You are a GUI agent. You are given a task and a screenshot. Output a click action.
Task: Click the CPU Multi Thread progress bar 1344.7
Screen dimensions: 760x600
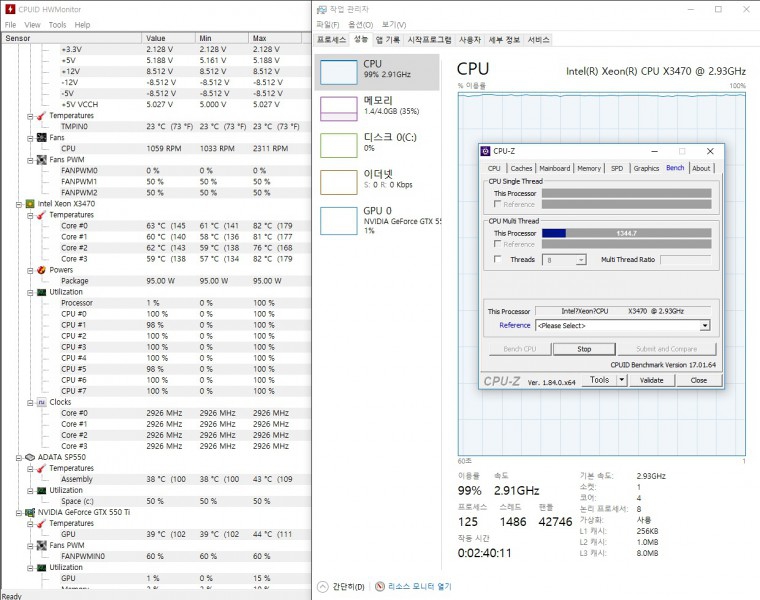pyautogui.click(x=626, y=233)
